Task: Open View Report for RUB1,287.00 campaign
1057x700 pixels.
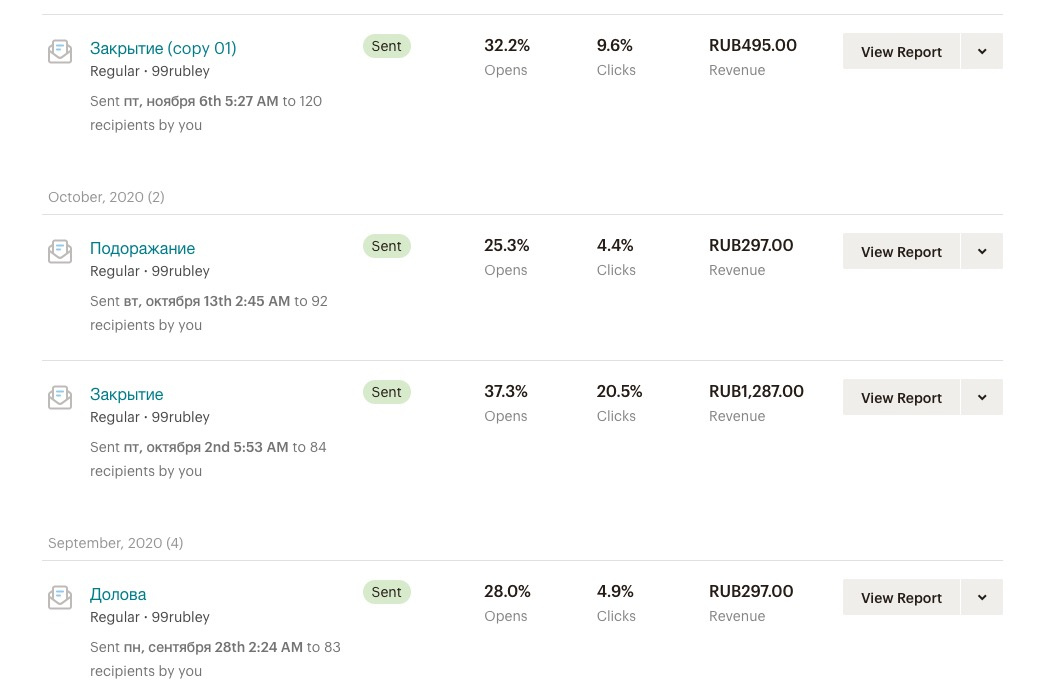Action: point(901,398)
